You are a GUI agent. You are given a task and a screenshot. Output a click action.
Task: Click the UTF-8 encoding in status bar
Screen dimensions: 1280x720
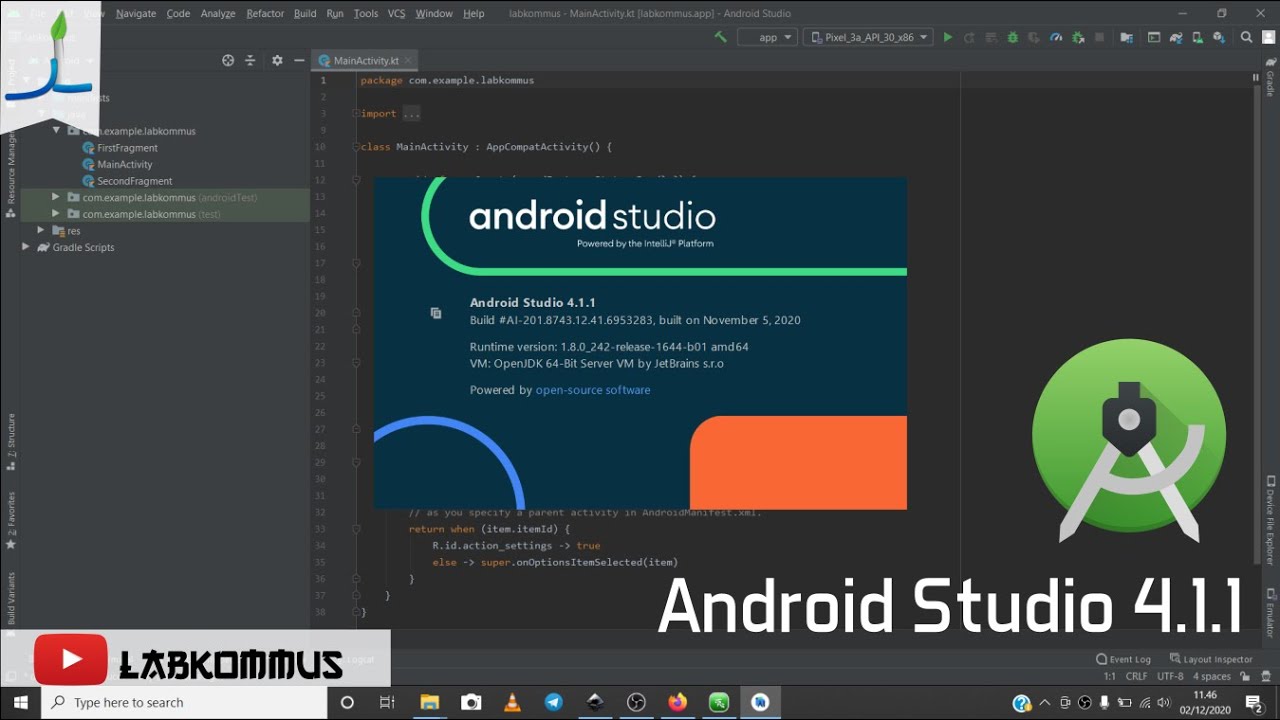[1170, 676]
